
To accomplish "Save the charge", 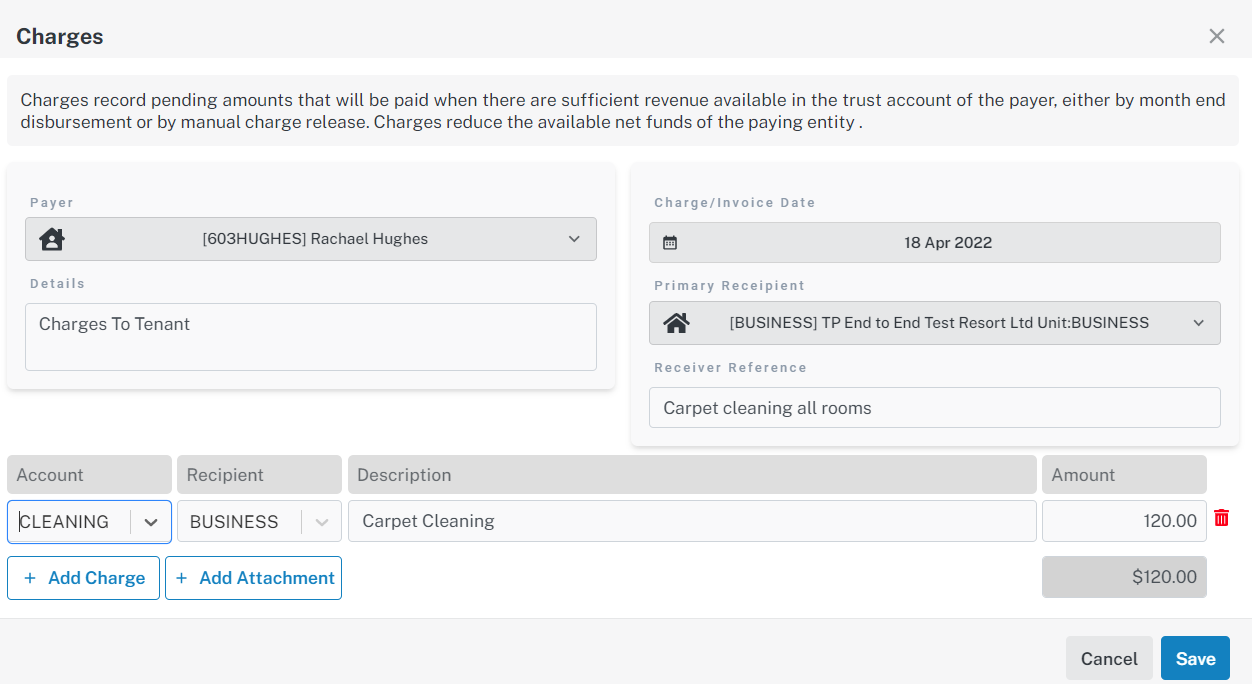I will (x=1195, y=658).
